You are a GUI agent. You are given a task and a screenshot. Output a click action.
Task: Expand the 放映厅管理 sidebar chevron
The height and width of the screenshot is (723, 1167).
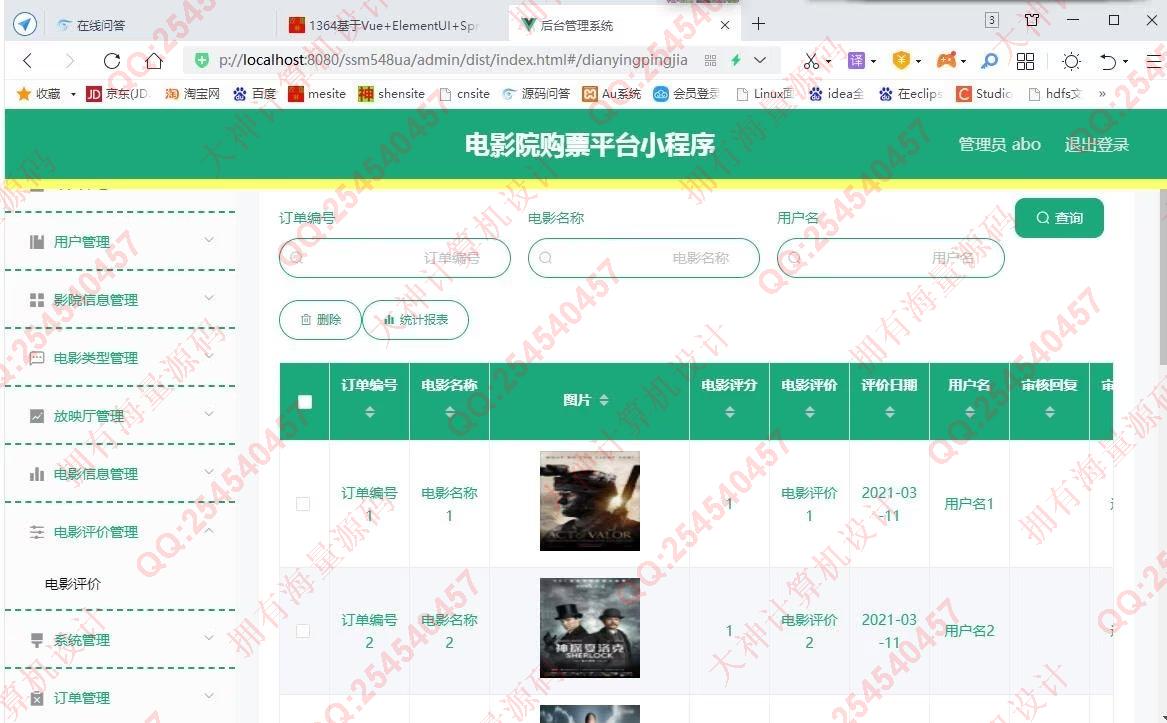pos(209,414)
